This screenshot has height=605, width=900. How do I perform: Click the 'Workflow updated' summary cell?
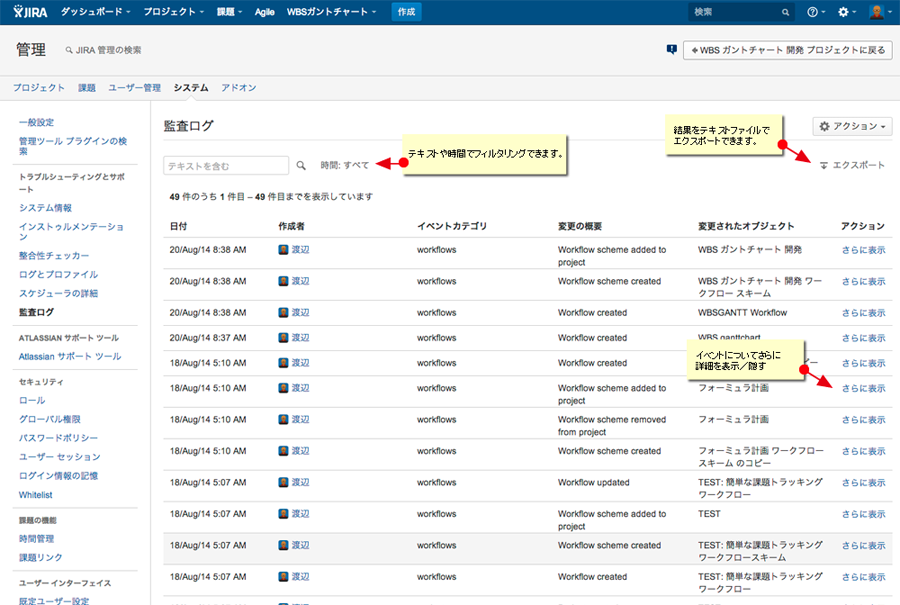(x=593, y=483)
